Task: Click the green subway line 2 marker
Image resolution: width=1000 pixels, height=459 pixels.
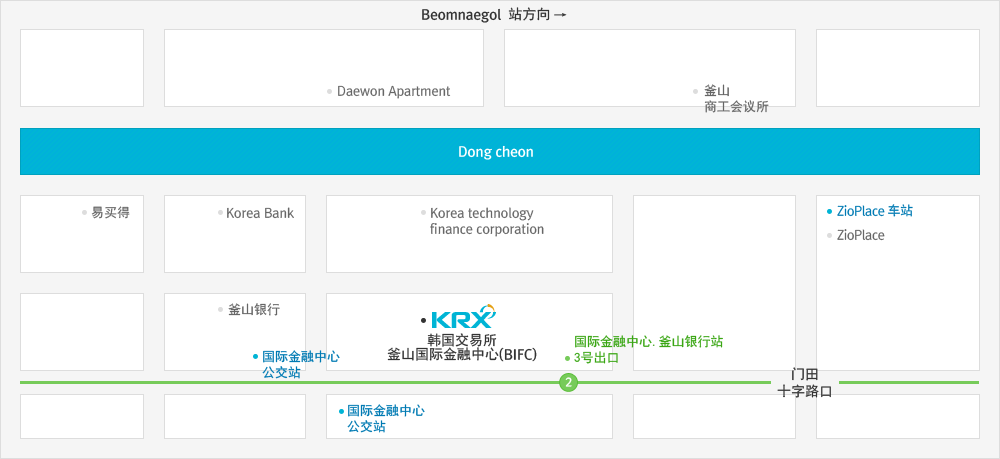Action: click(x=568, y=382)
